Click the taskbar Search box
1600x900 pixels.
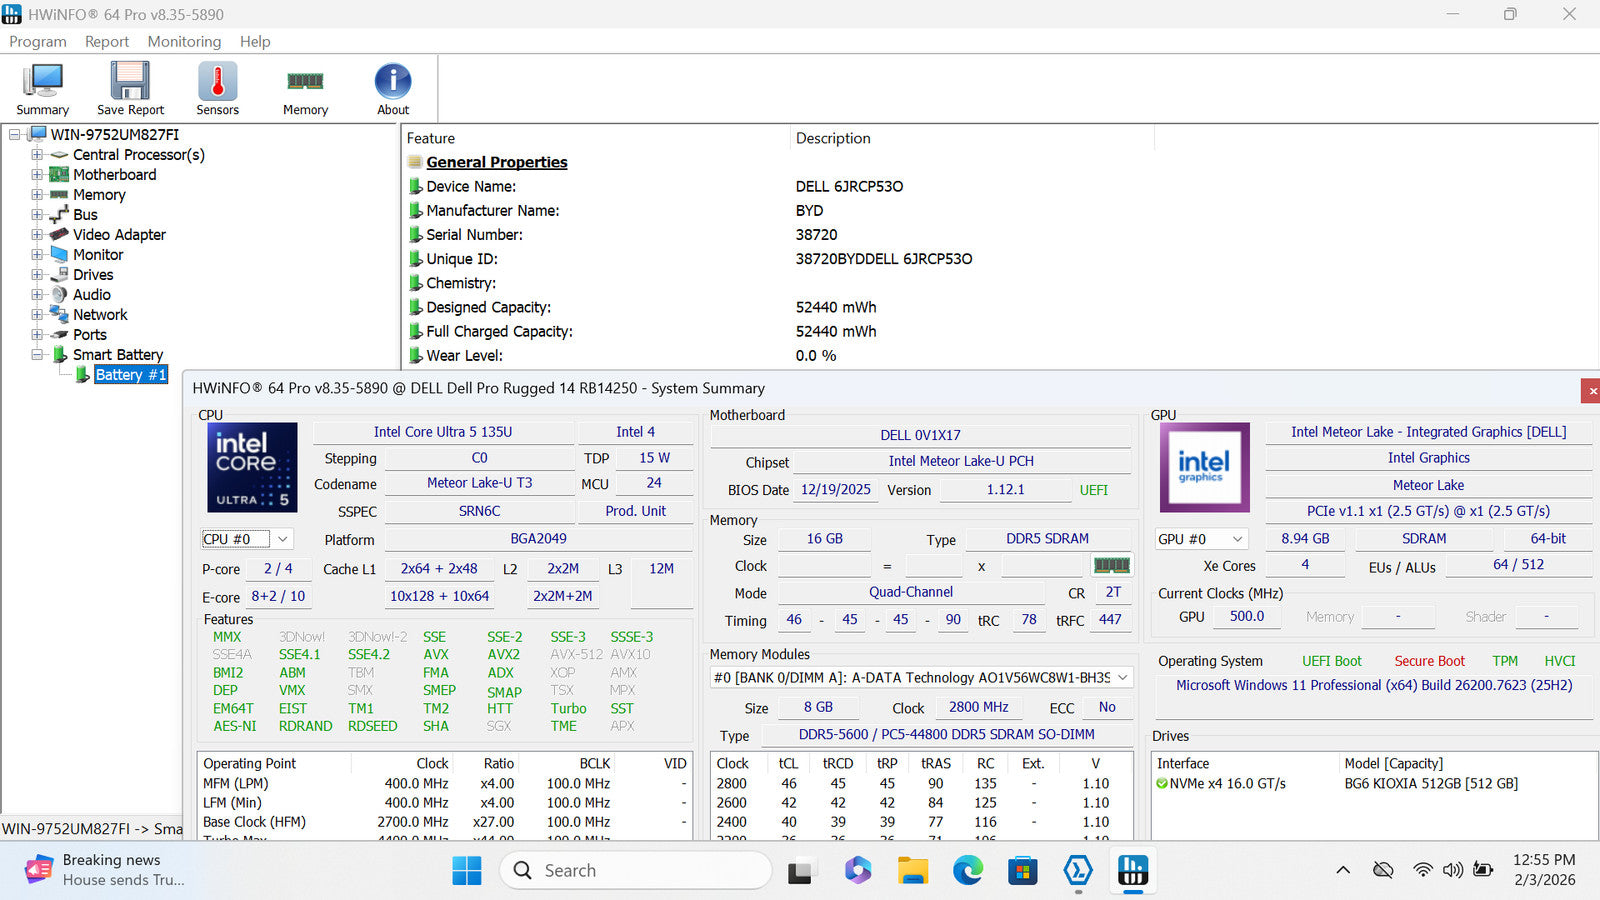(x=636, y=871)
